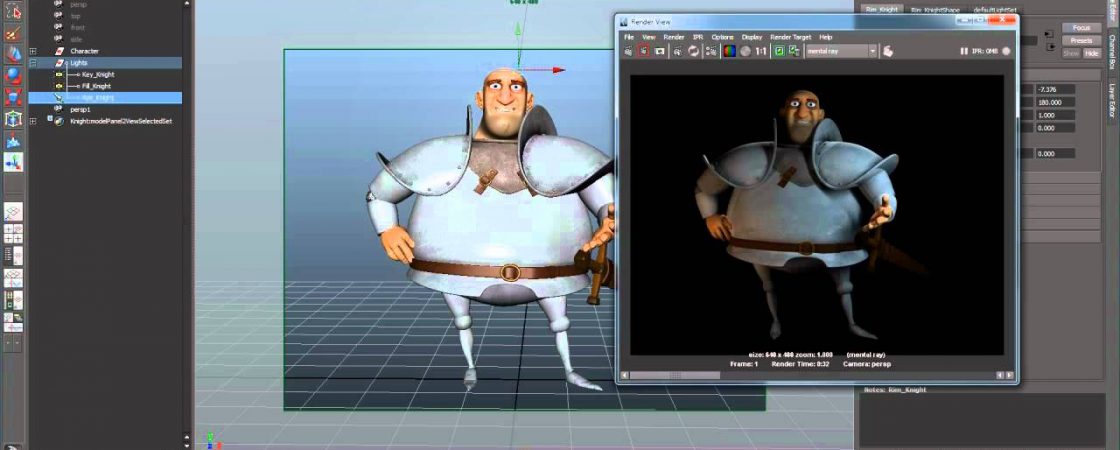Image resolution: width=1120 pixels, height=450 pixels.
Task: Select the Show Manipulator tool
Action: (x=14, y=162)
